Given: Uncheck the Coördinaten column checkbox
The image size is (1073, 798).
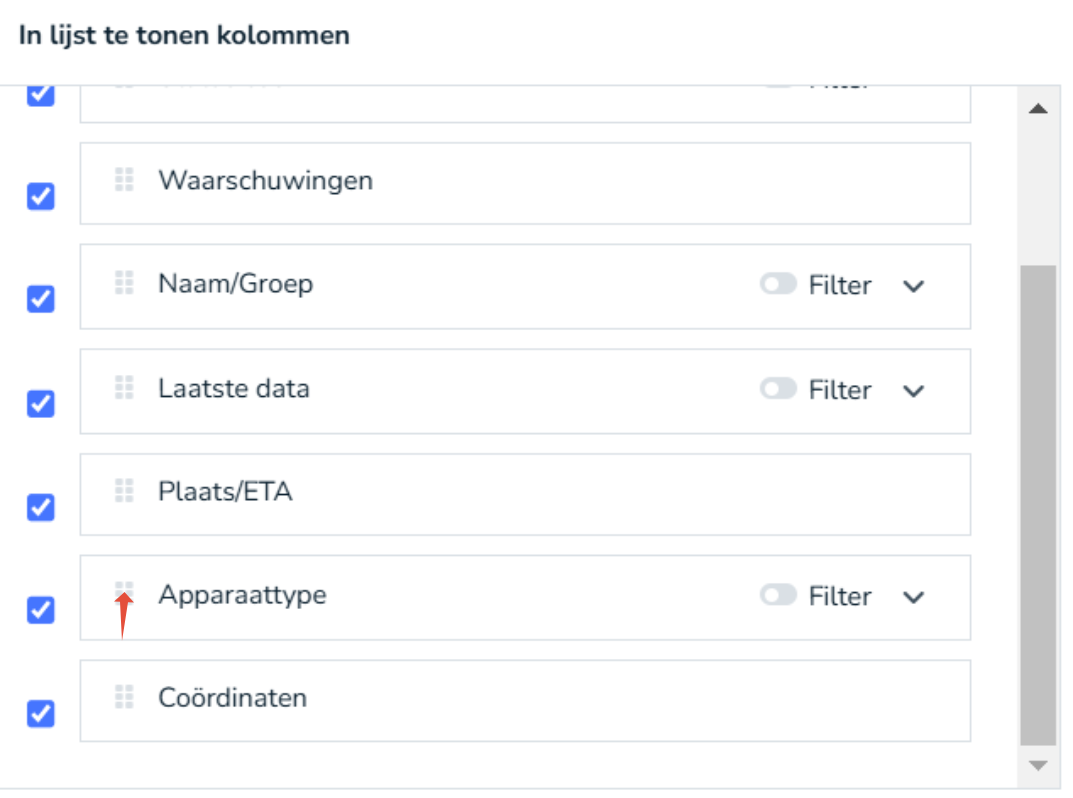Looking at the screenshot, I should tap(41, 714).
